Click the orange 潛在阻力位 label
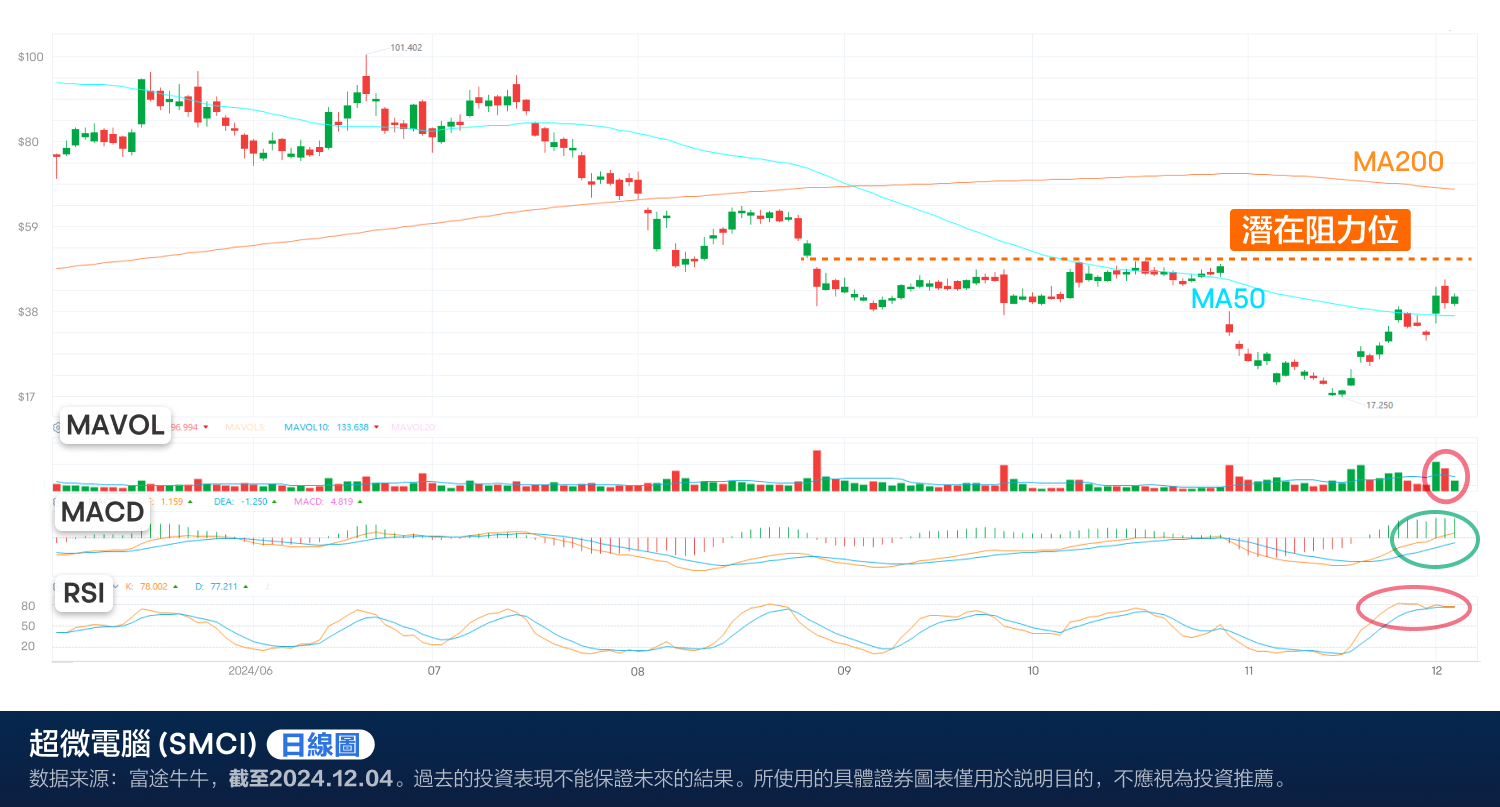The image size is (1500, 807). tap(1319, 230)
